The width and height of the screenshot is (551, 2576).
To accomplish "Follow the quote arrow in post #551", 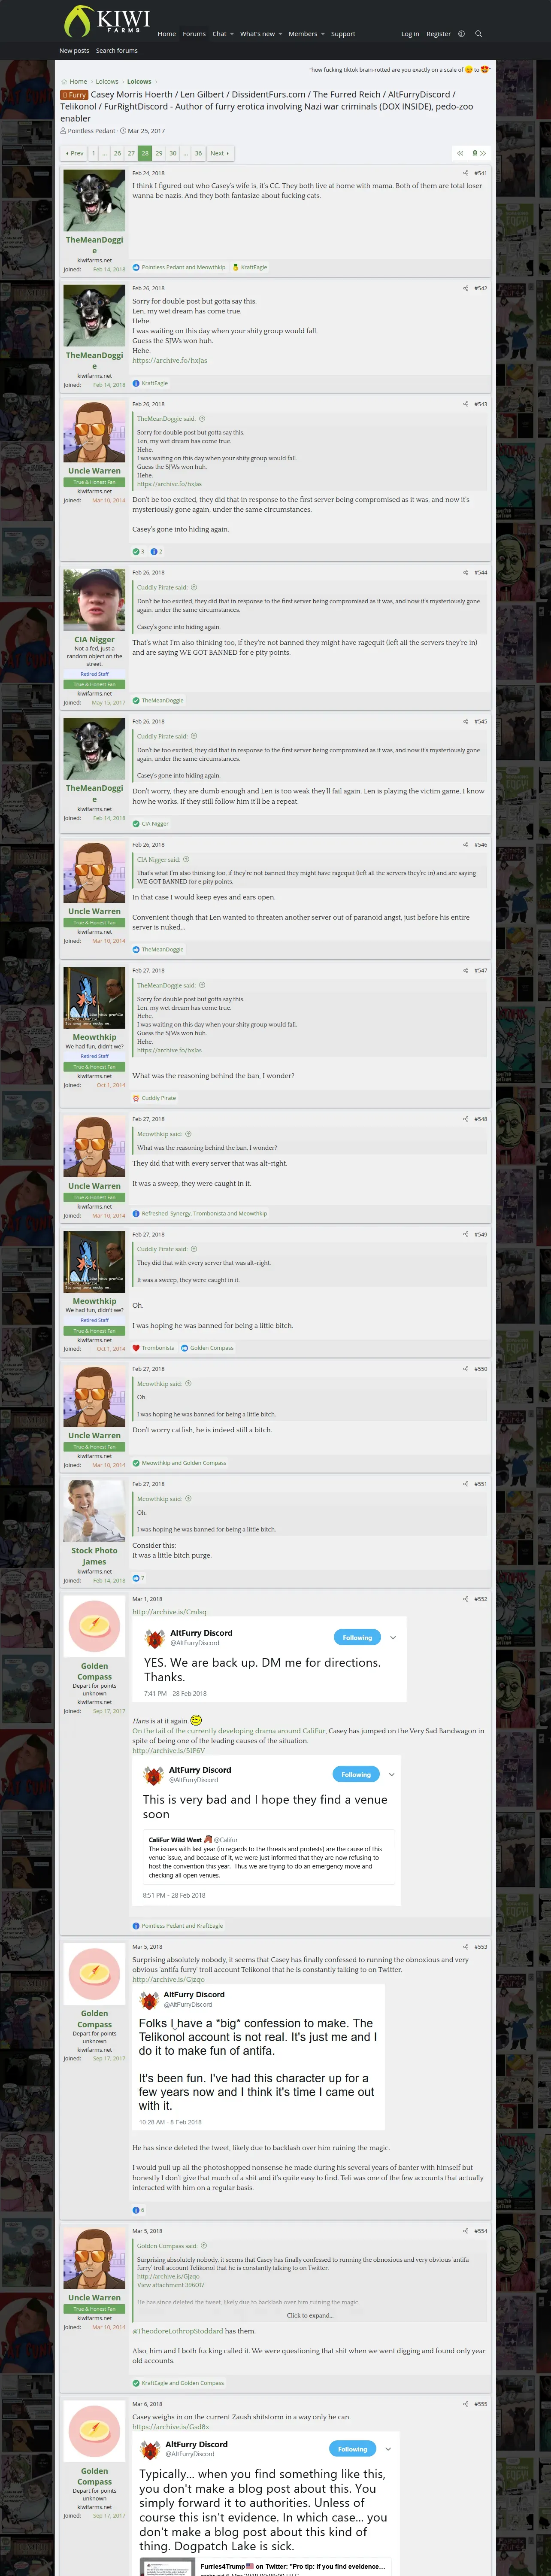I will click(188, 1499).
